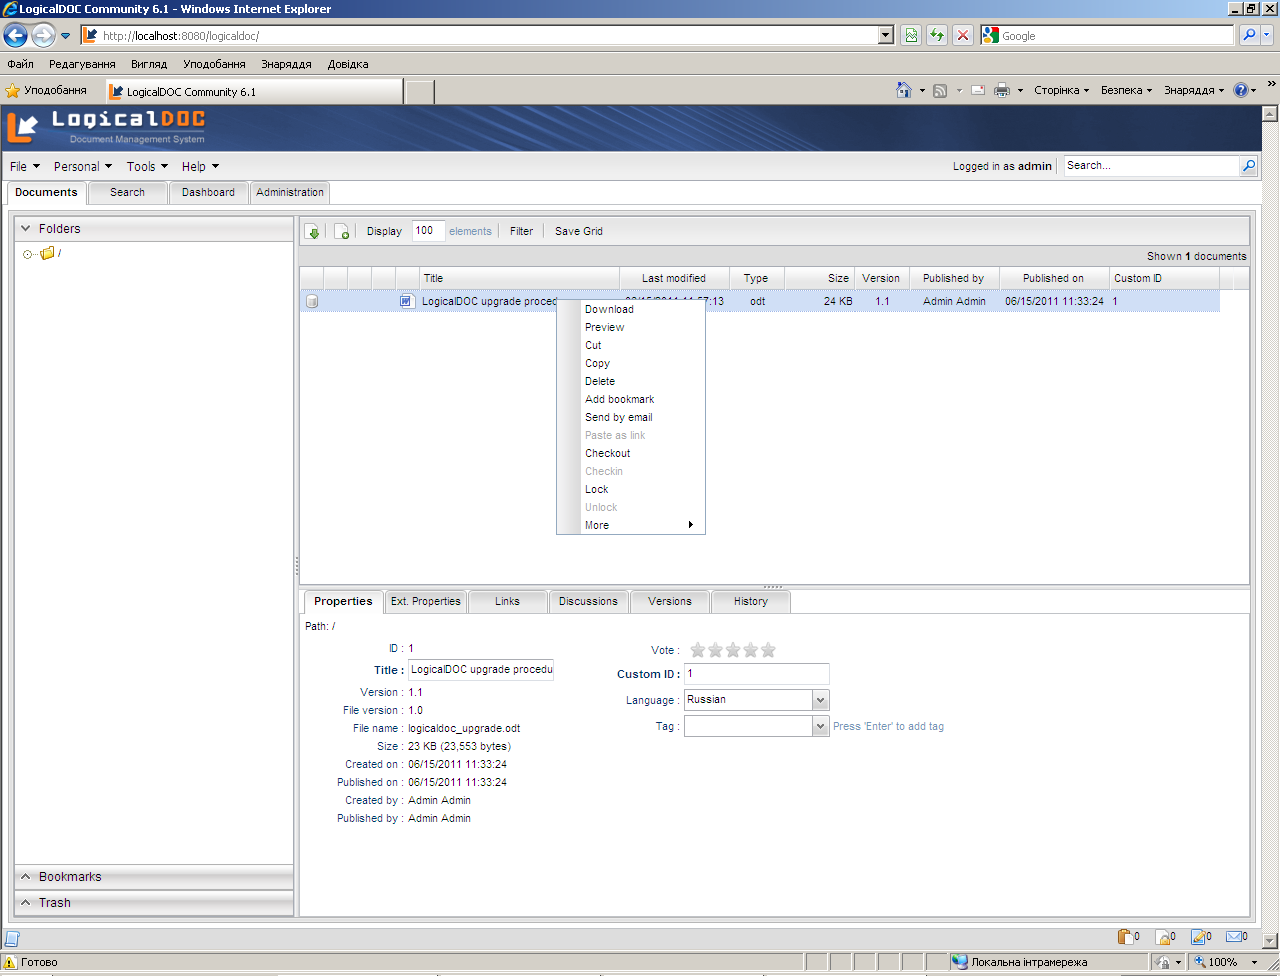Image resolution: width=1280 pixels, height=976 pixels.
Task: Open the Tag dropdown arrow
Action: coord(820,726)
